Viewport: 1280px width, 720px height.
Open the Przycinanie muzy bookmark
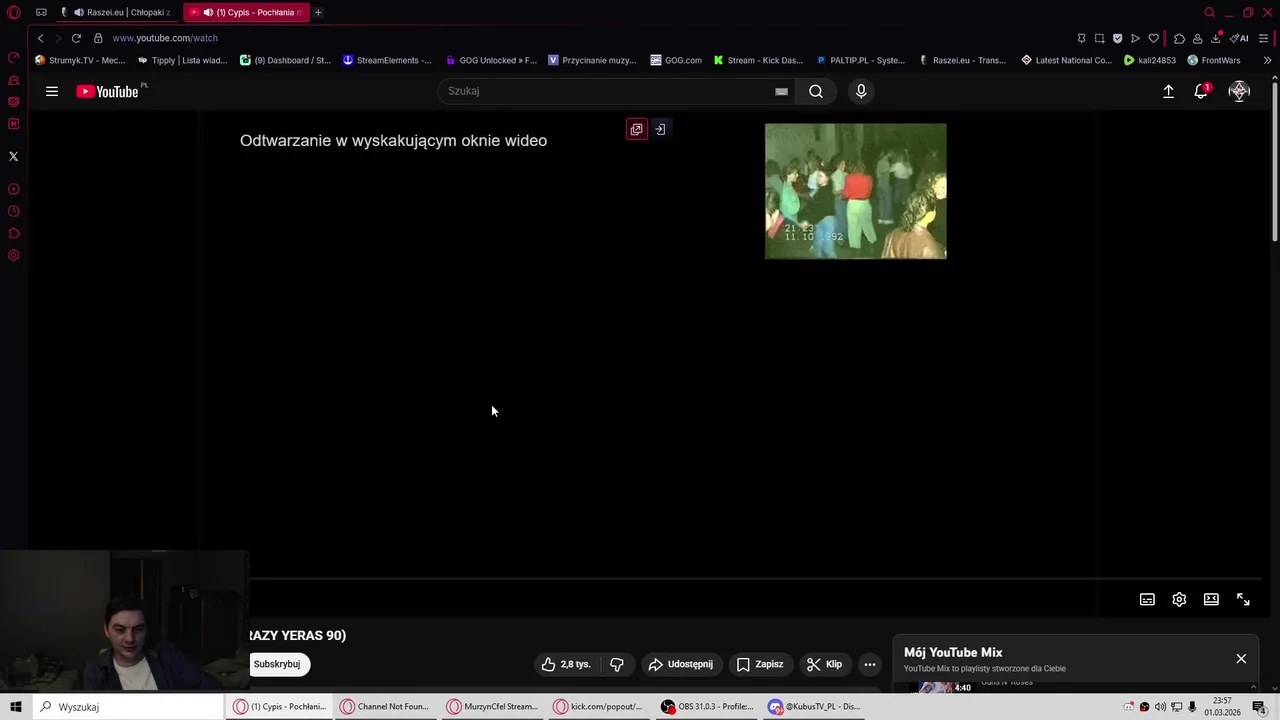(x=592, y=60)
